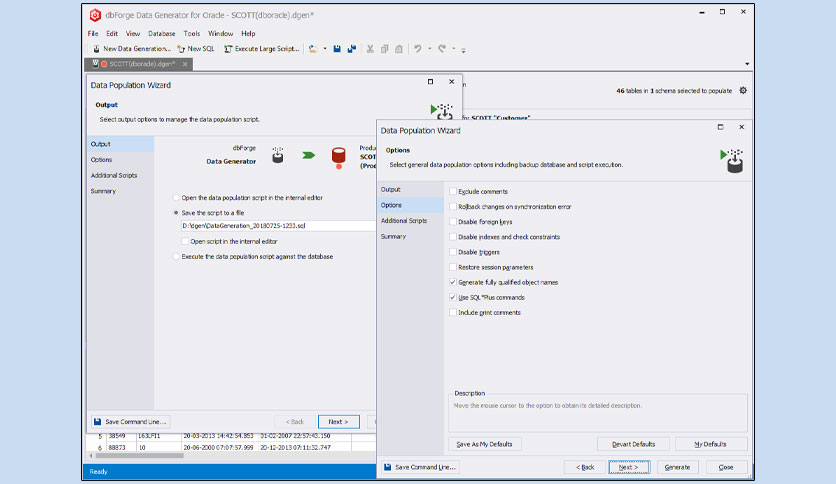Select Output page in front wizard
Viewport: 836px width, 484px height.
(410, 189)
